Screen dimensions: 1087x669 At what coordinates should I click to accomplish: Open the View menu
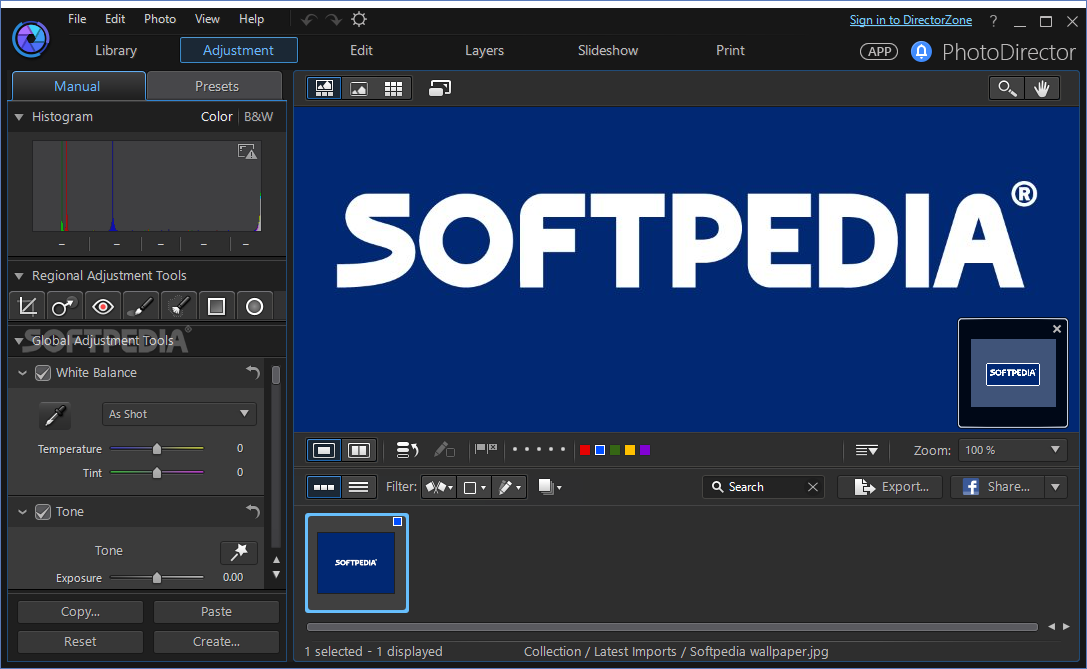coord(207,19)
